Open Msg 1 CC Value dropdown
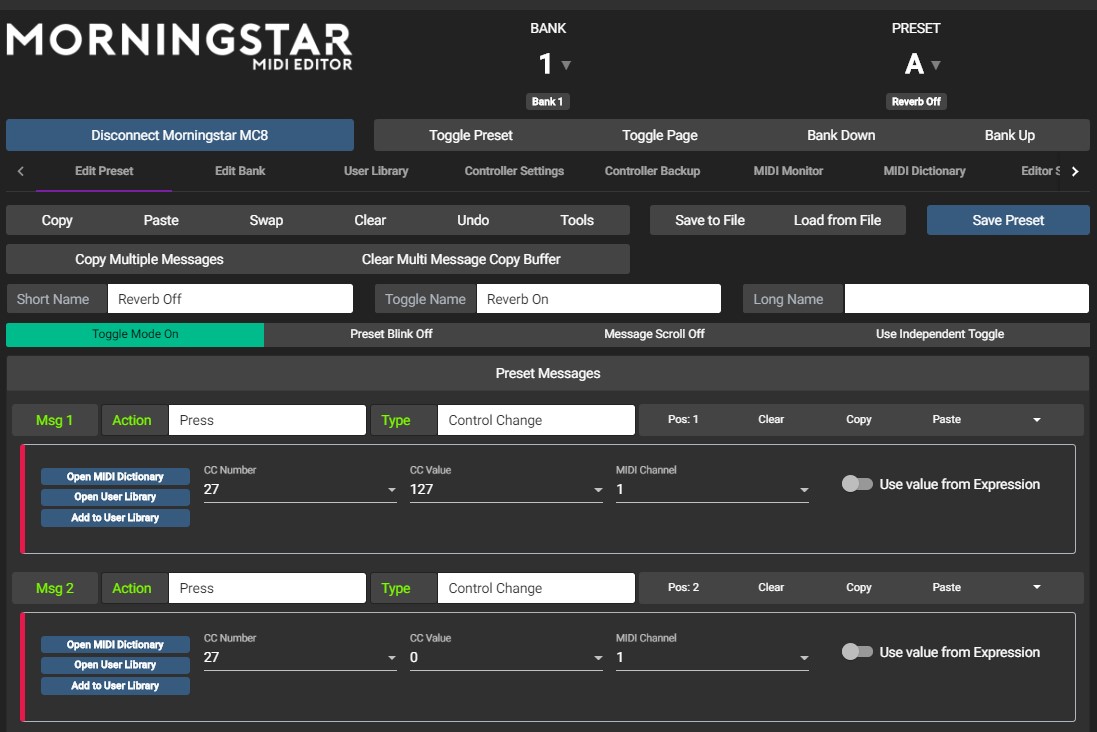Image resolution: width=1097 pixels, height=732 pixels. tap(506, 489)
